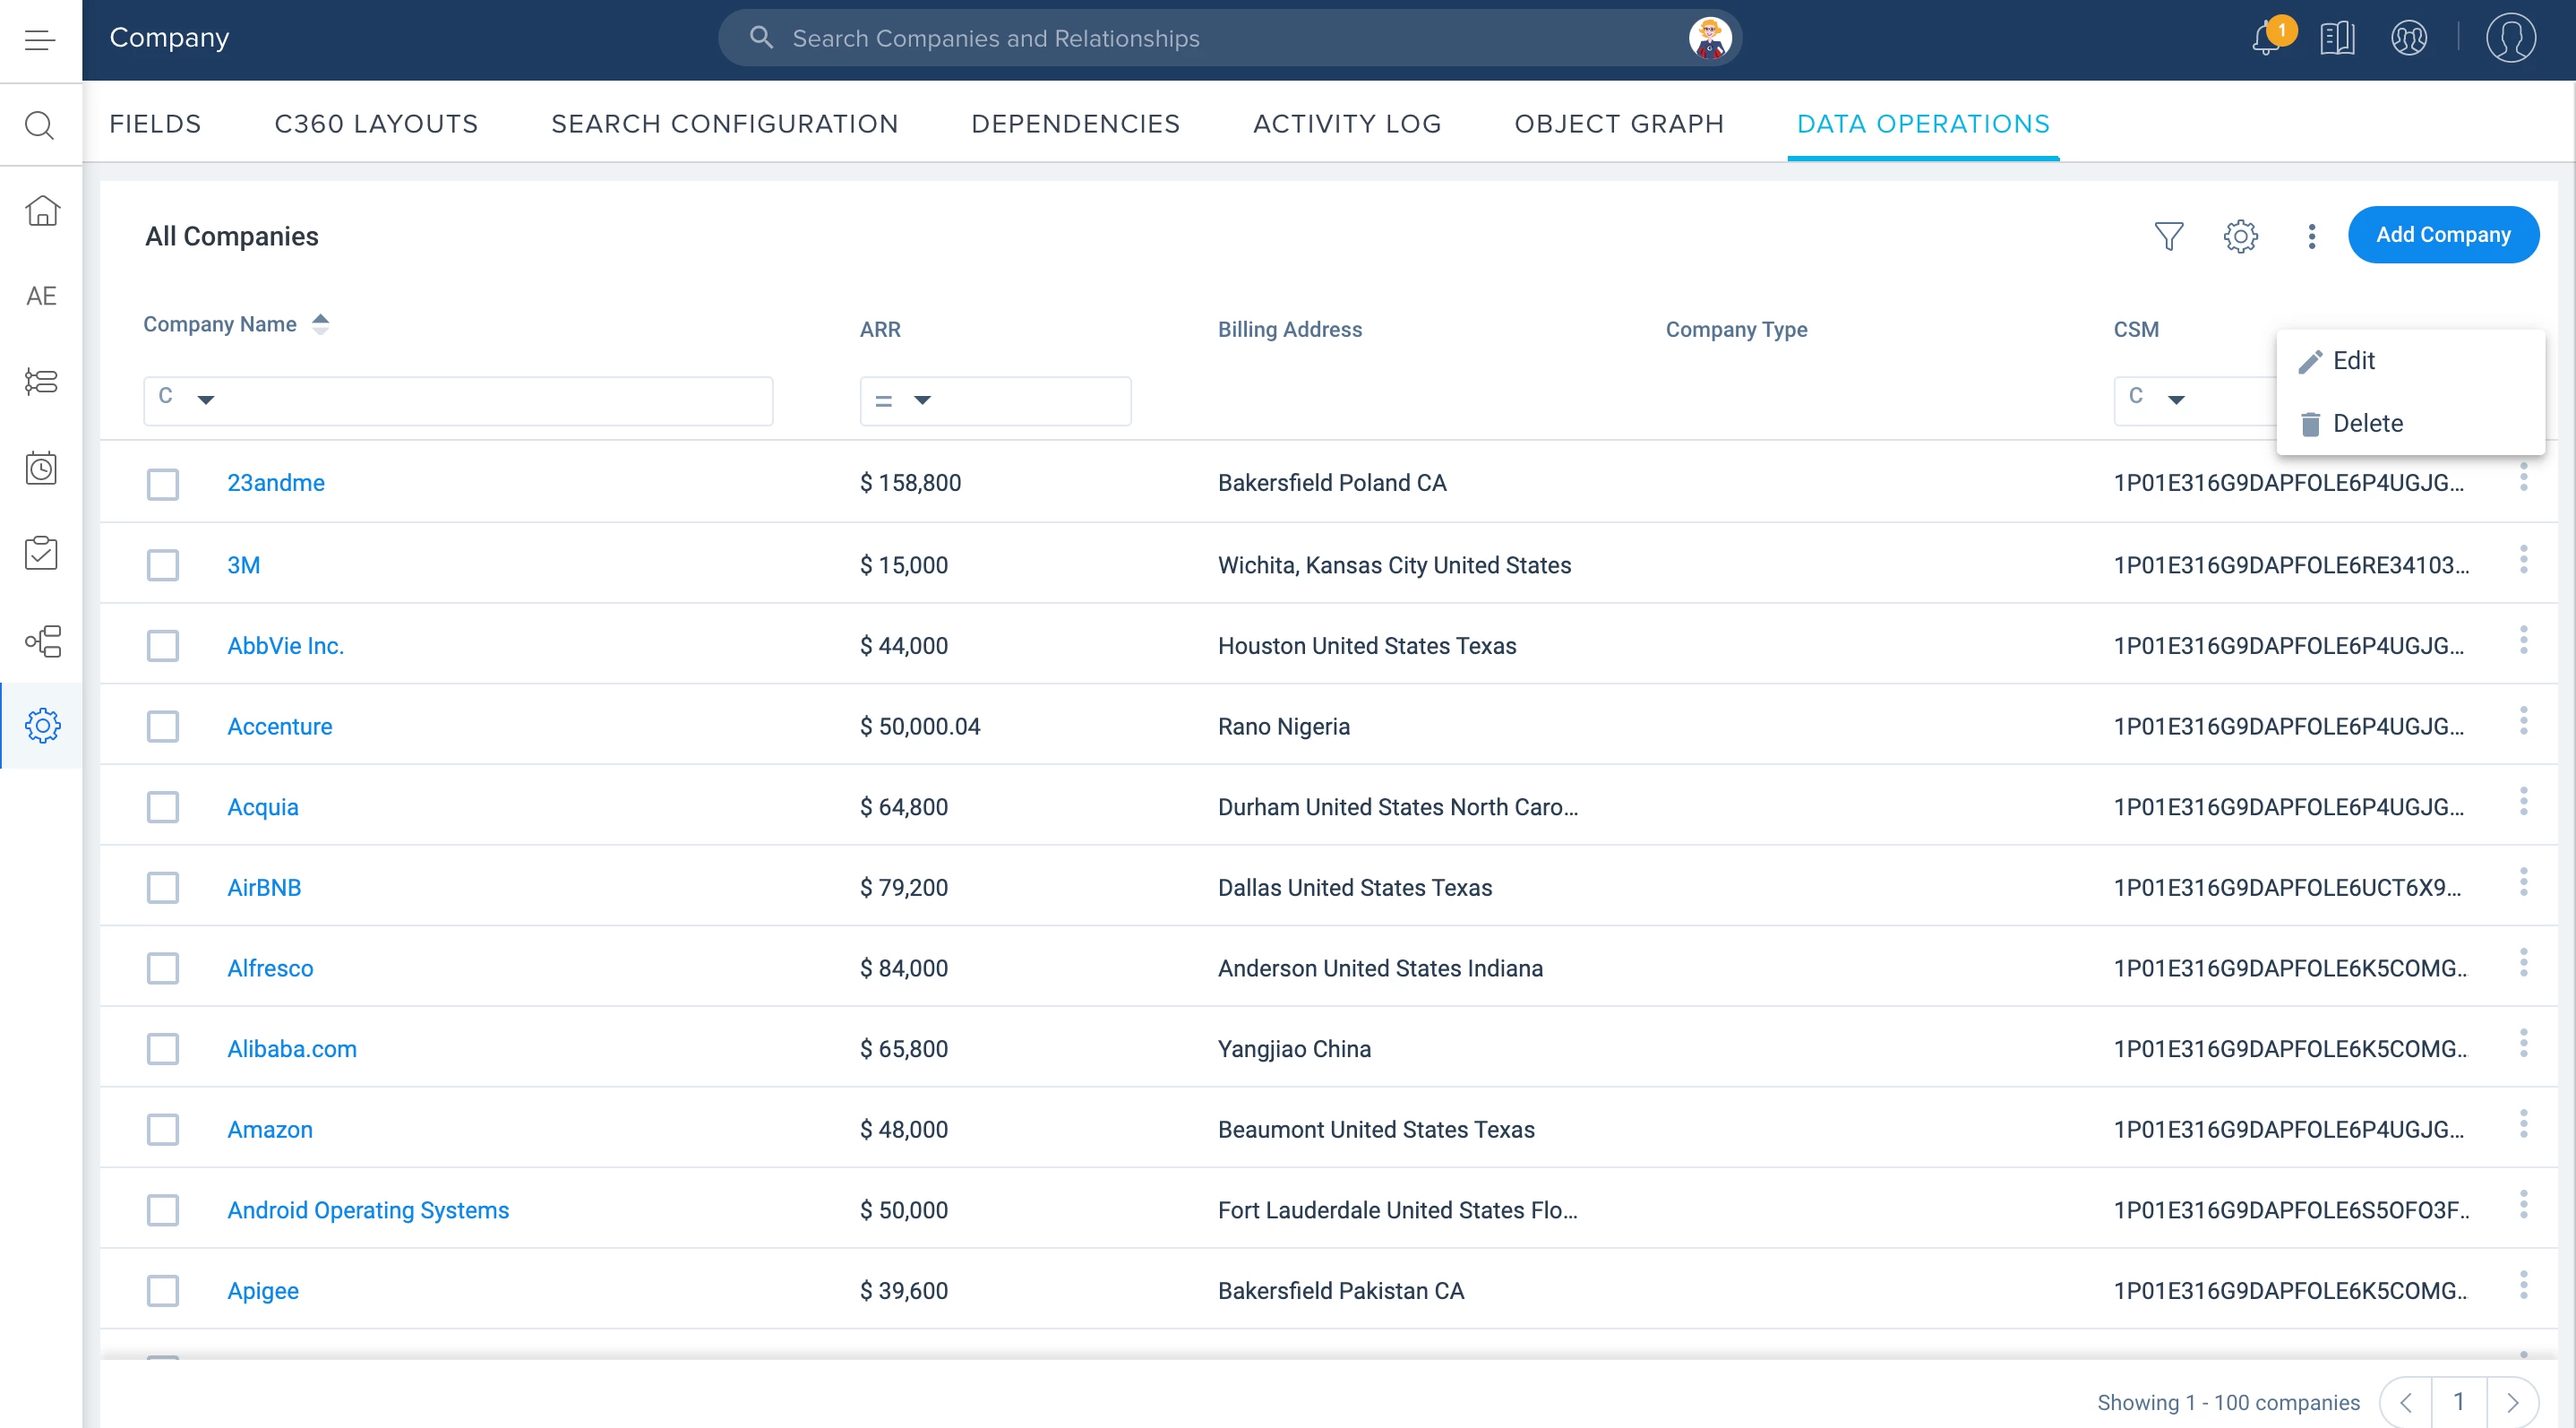The width and height of the screenshot is (2576, 1428).
Task: Open the SEARCH CONFIGURATION tab
Action: [725, 124]
